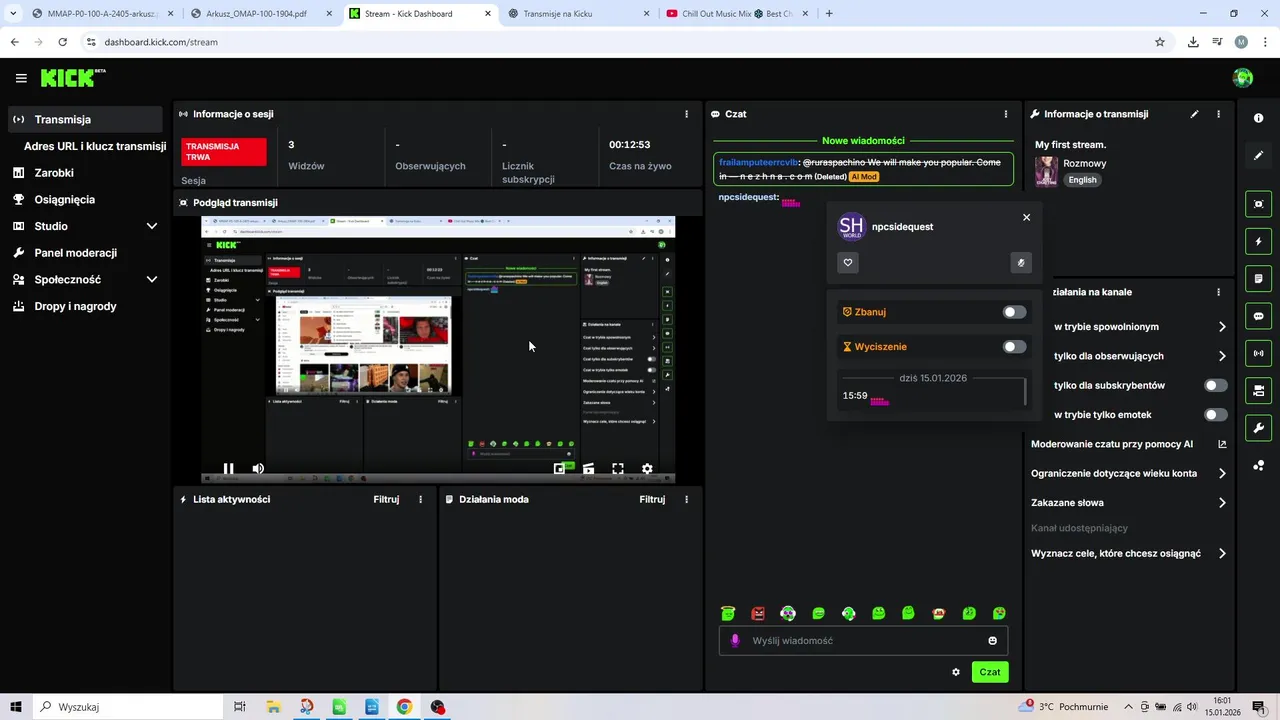
Task: Enable emote-only chat mode toggle
Action: coord(1215,414)
